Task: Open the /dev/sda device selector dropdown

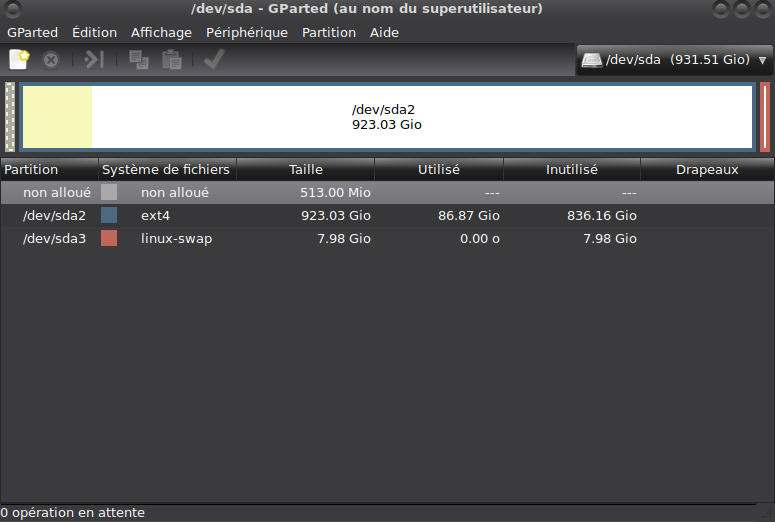Action: [674, 60]
